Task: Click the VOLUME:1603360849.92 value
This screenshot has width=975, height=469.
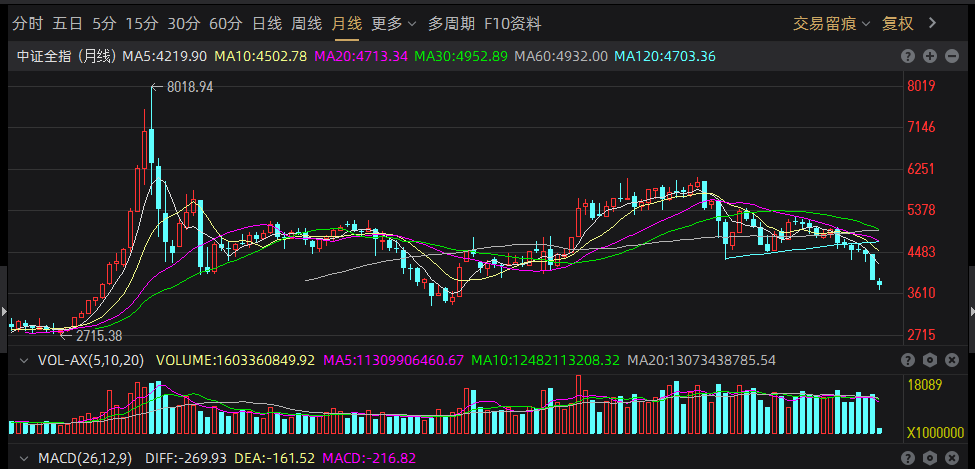Action: (x=236, y=360)
